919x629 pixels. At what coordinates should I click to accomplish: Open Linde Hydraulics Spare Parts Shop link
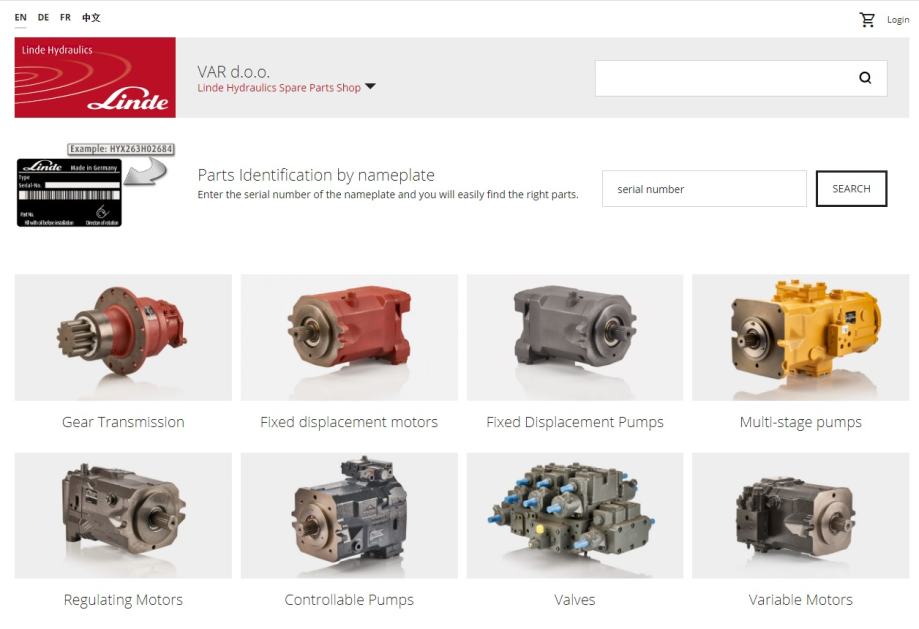(x=279, y=87)
